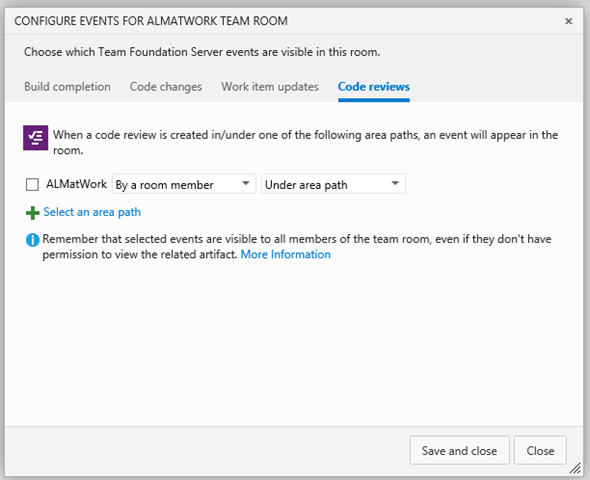
Task: Select the Code reviews tab
Action: [x=374, y=87]
